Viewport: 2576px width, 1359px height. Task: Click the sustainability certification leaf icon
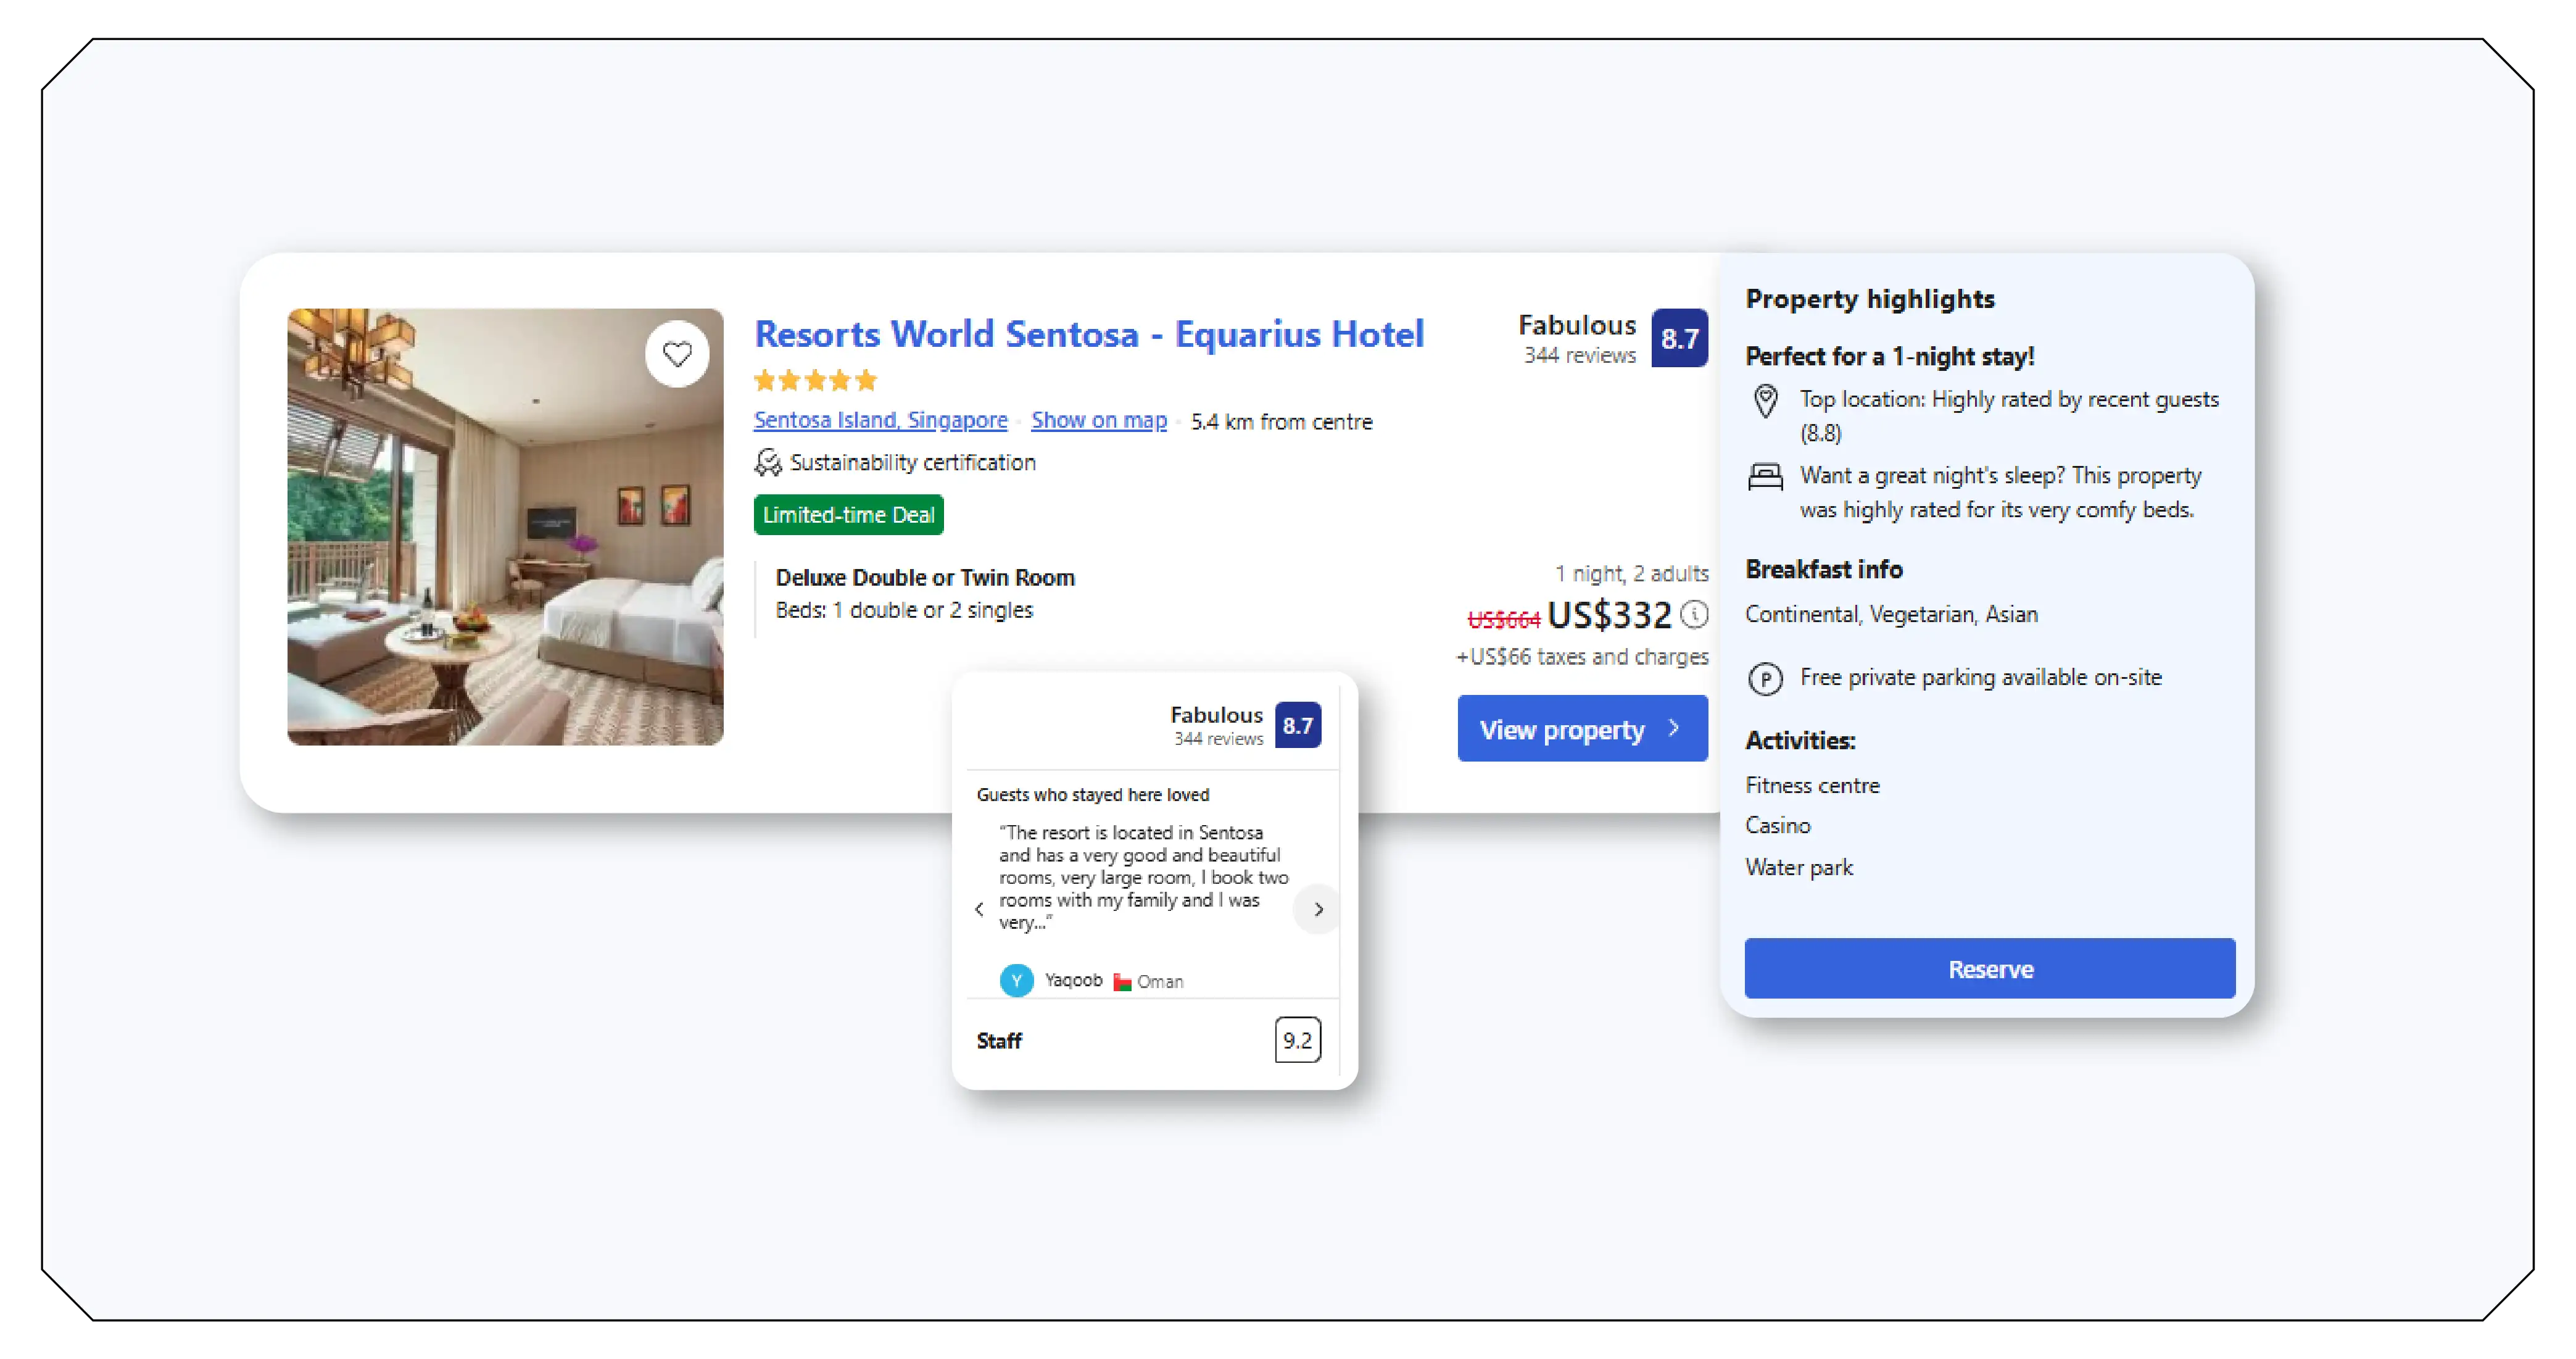point(767,462)
